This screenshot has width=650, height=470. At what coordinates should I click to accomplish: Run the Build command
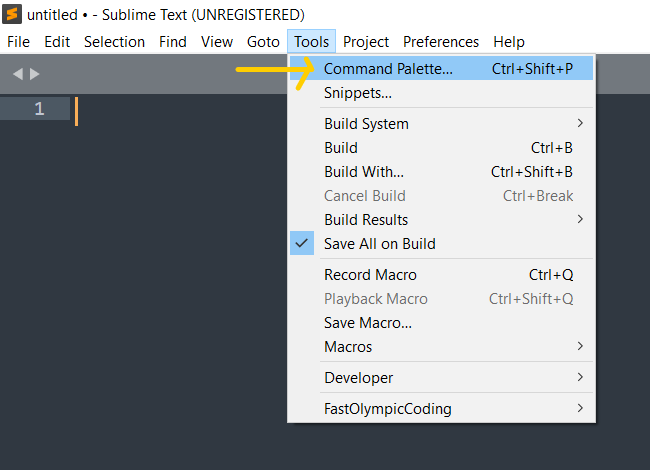click(x=341, y=148)
